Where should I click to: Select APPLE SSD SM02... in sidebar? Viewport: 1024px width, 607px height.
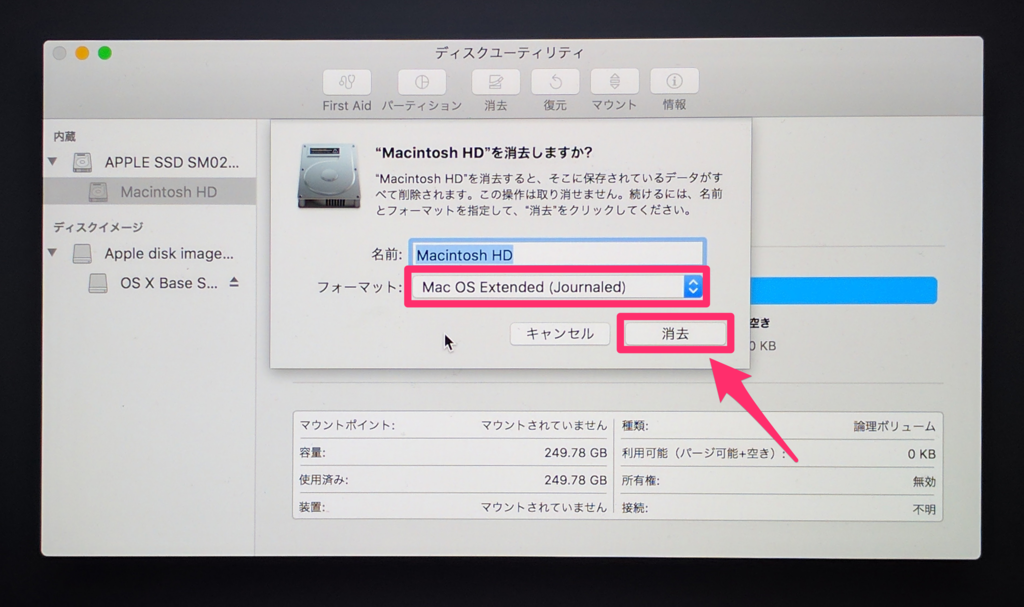(172, 162)
